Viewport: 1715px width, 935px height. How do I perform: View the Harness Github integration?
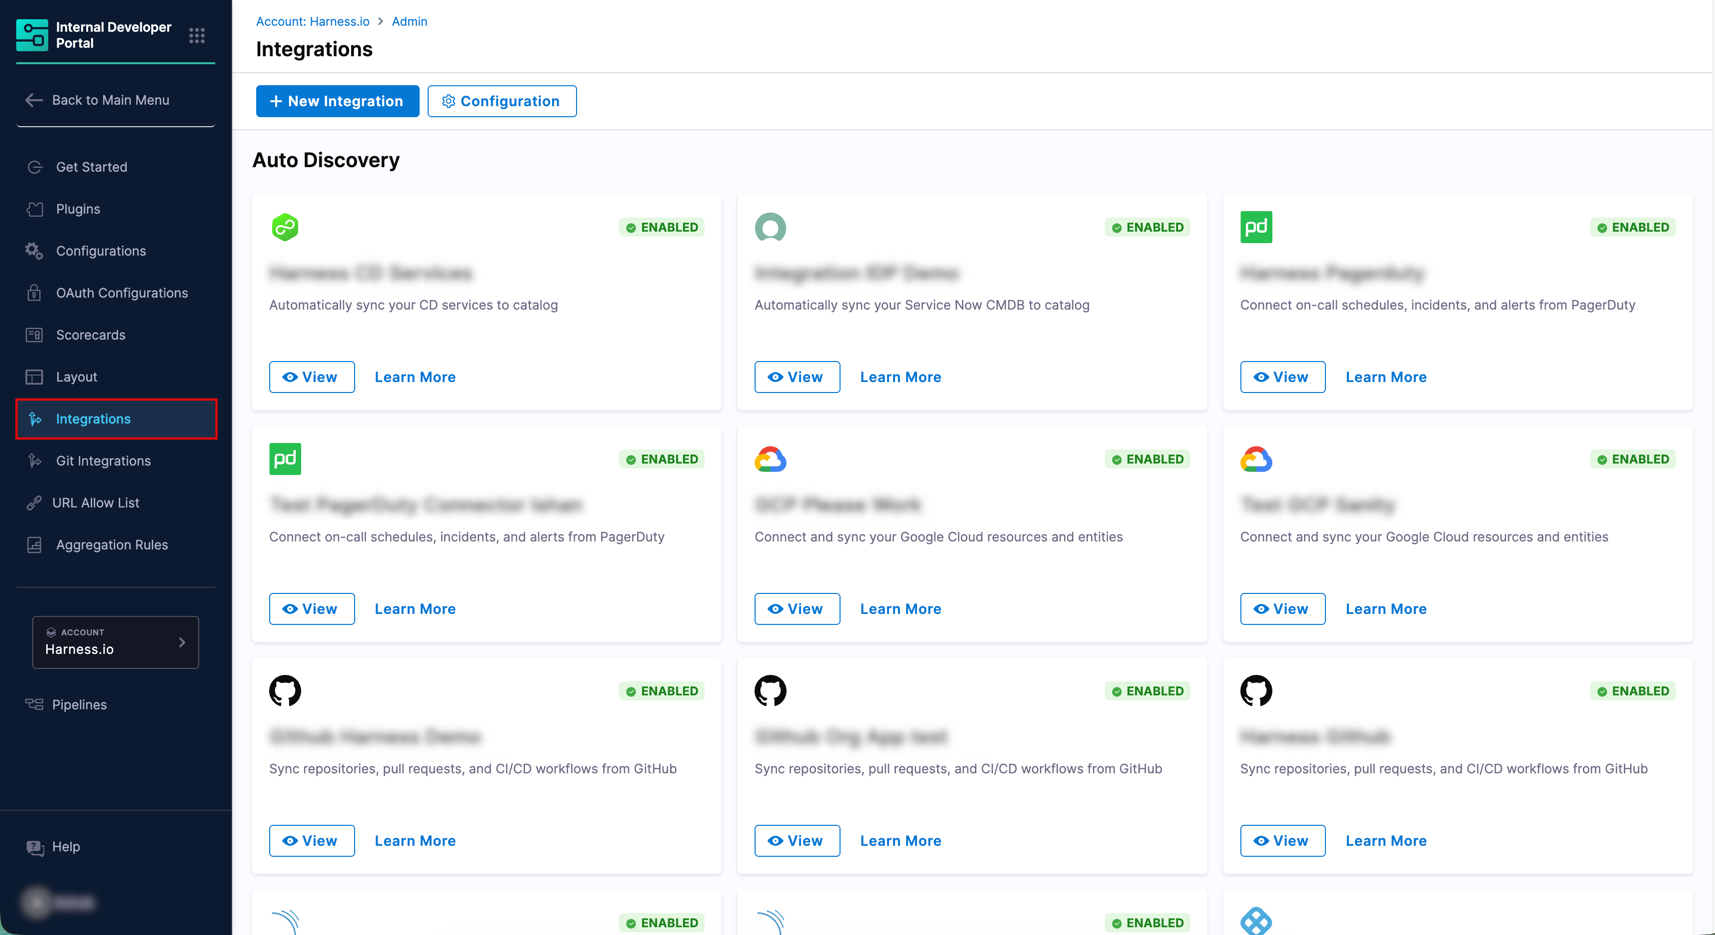tap(1282, 841)
